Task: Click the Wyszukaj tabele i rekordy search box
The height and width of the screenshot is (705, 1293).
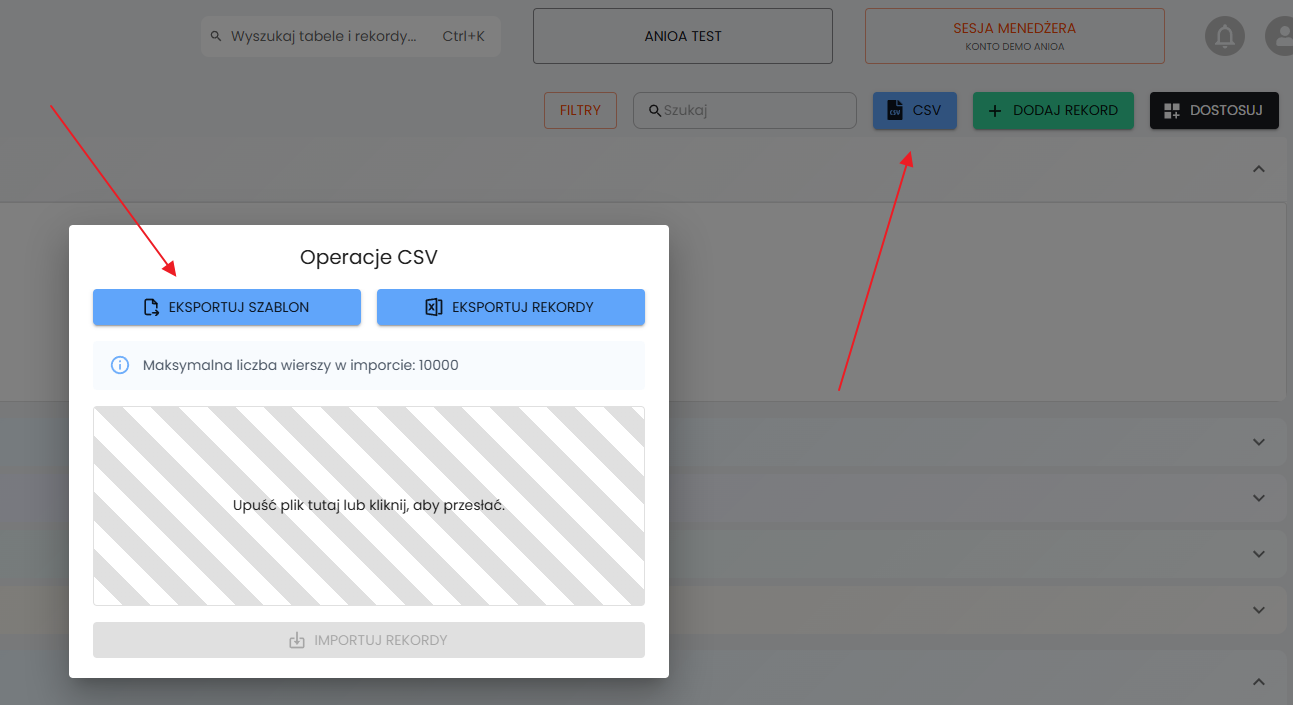Action: (x=330, y=36)
